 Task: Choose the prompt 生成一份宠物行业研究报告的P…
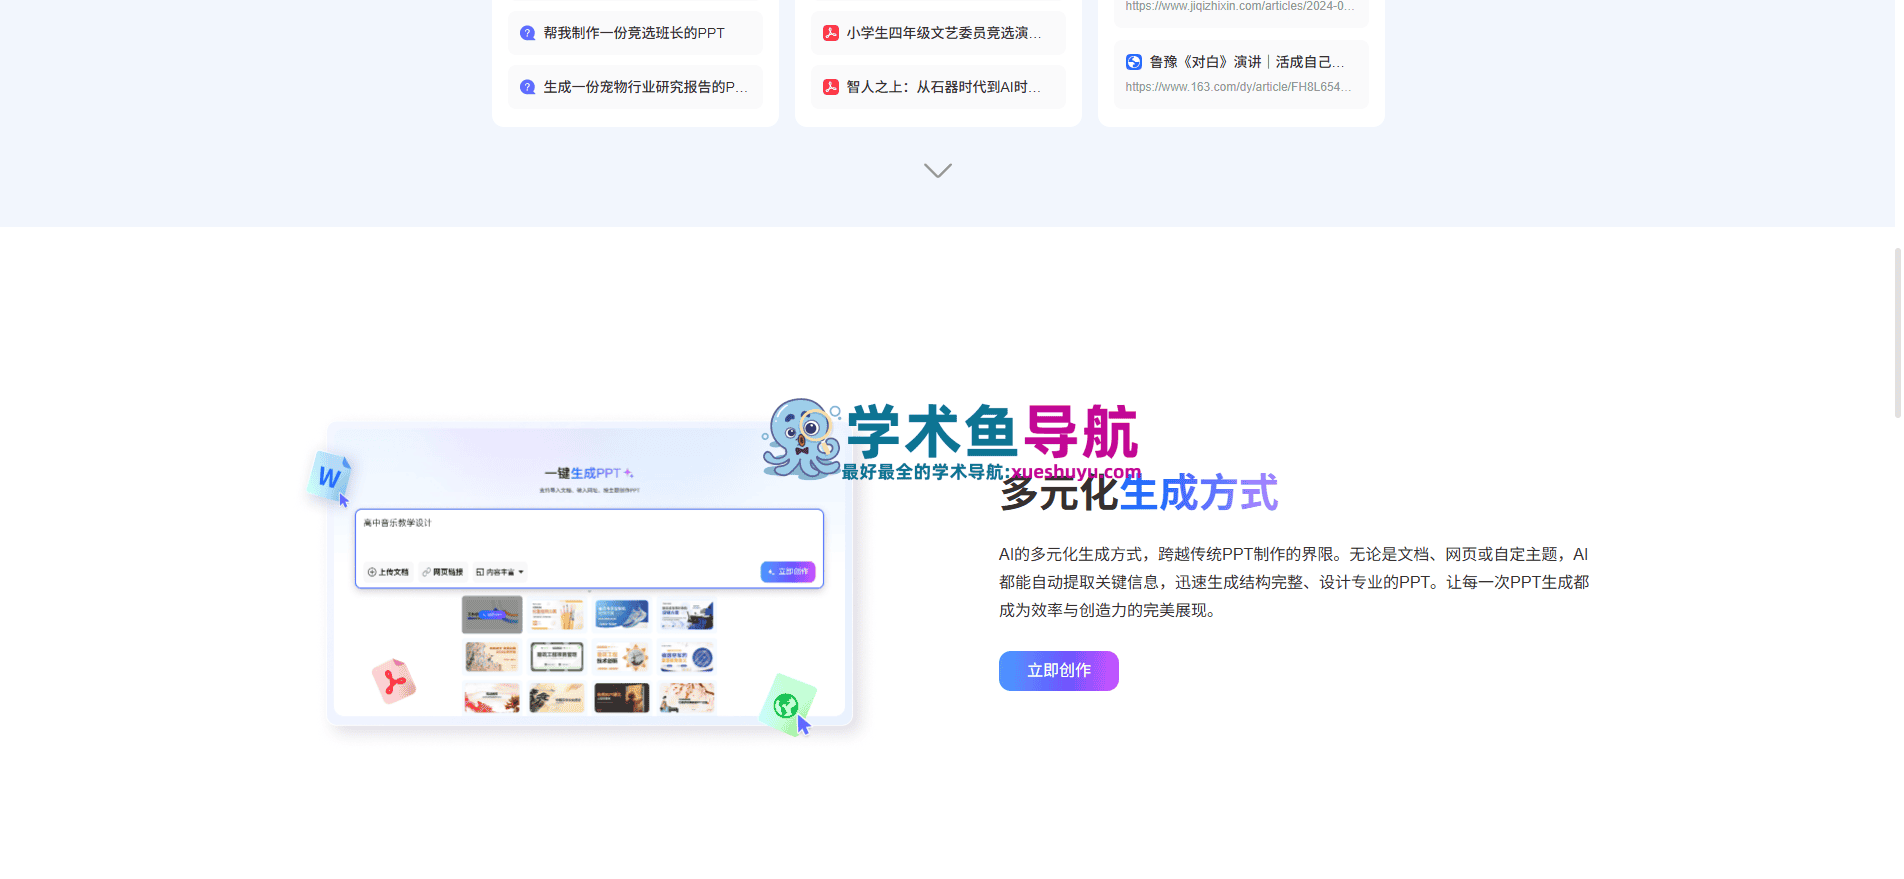(x=635, y=87)
